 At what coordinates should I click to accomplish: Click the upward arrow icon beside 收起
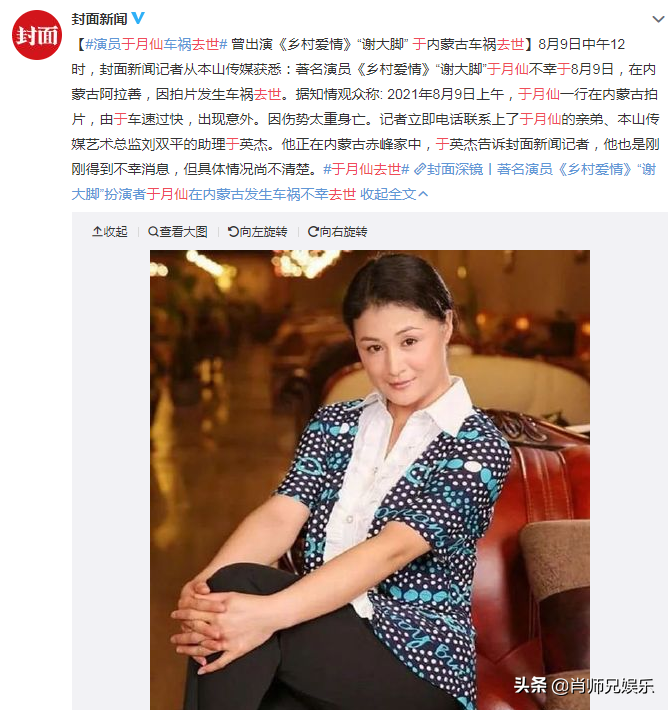97,232
